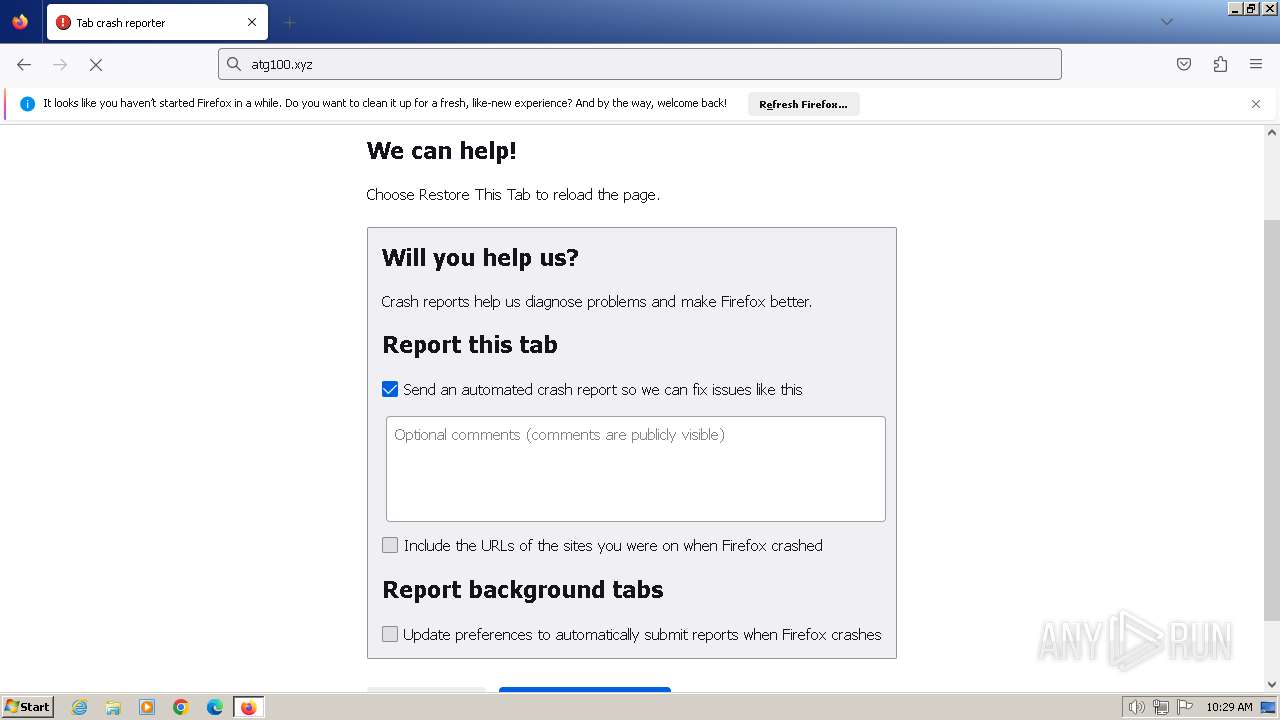The height and width of the screenshot is (720, 1280).
Task: Uncheck Send an automated crash report
Action: tap(390, 389)
